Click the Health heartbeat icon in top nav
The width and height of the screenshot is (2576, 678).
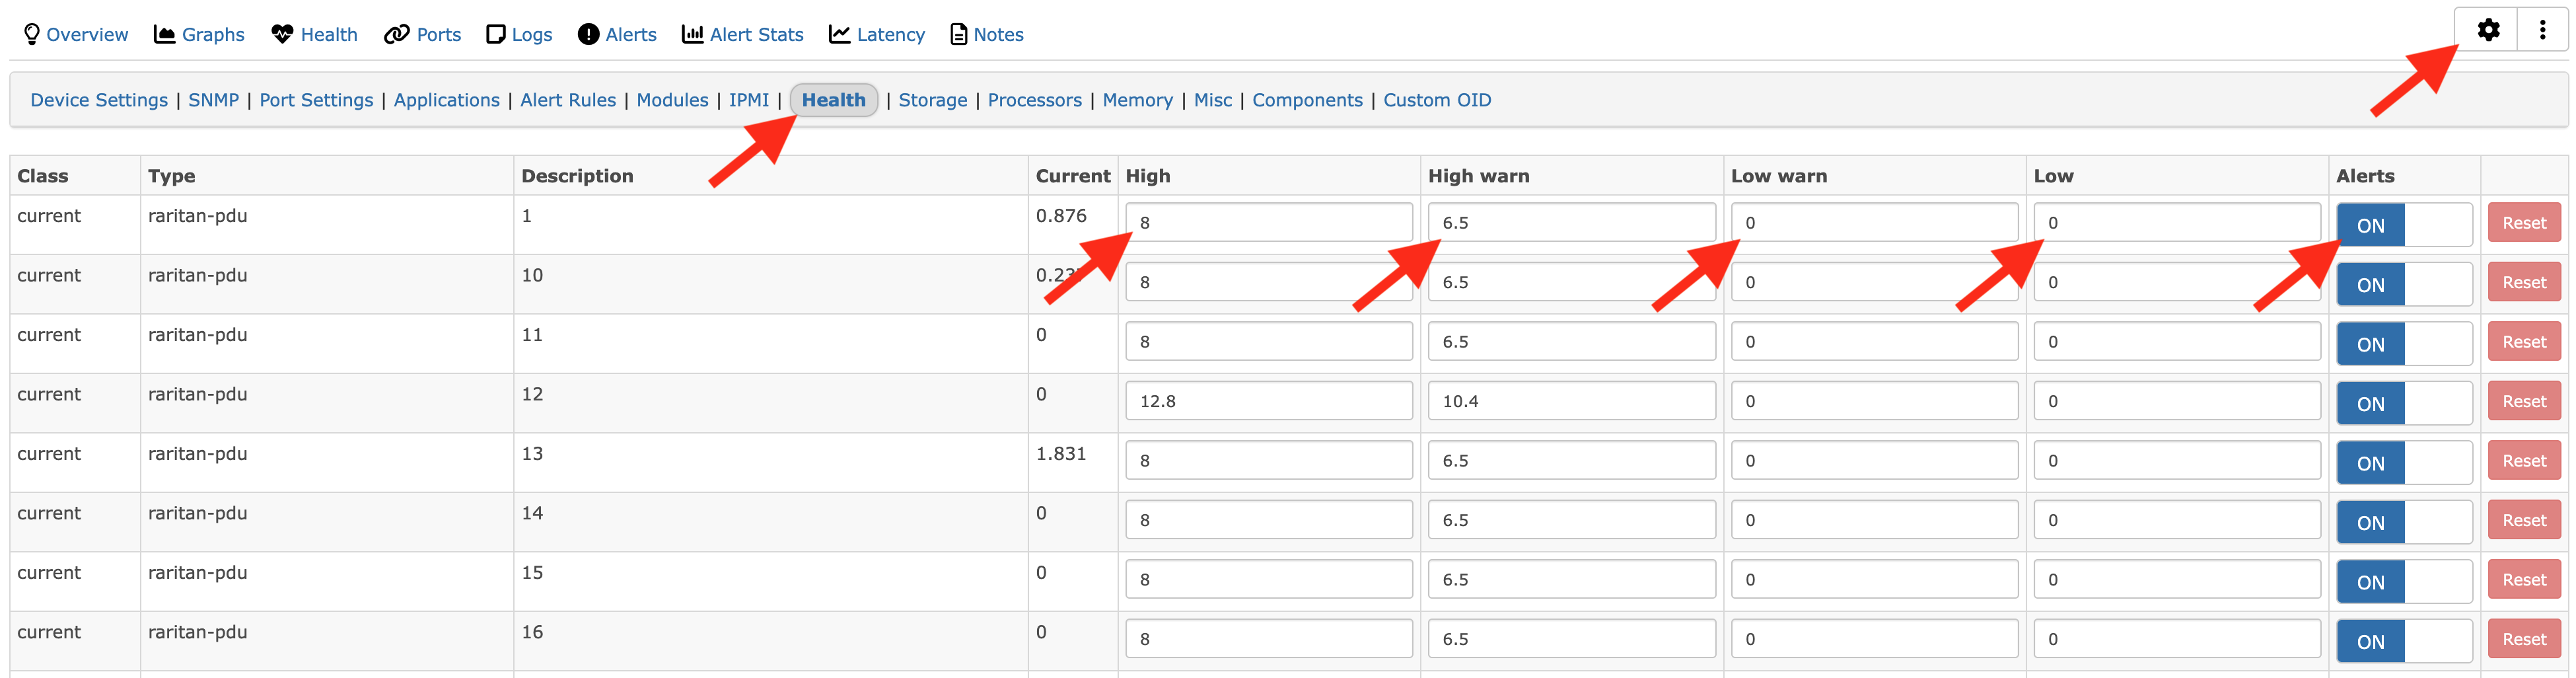282,35
